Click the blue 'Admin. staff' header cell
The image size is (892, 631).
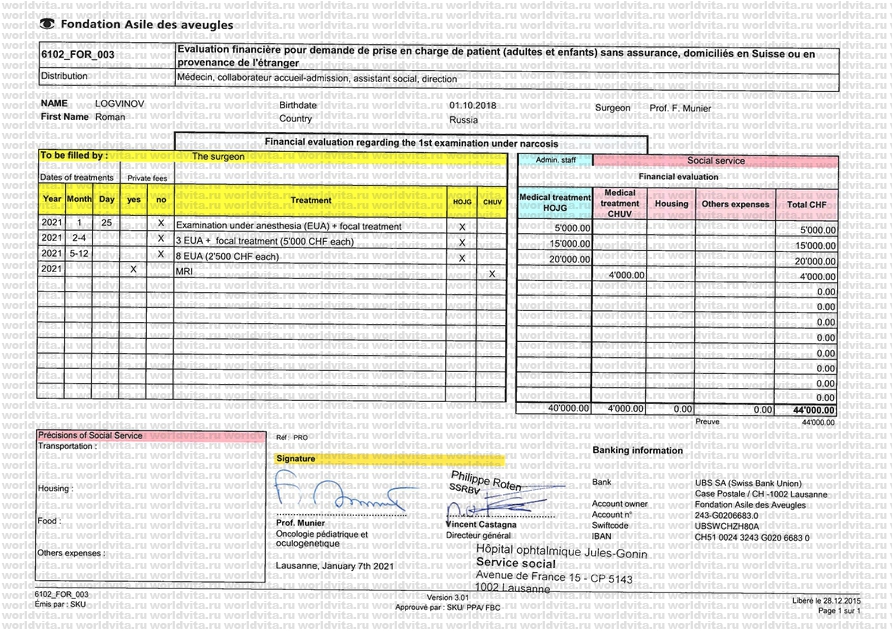pos(555,160)
